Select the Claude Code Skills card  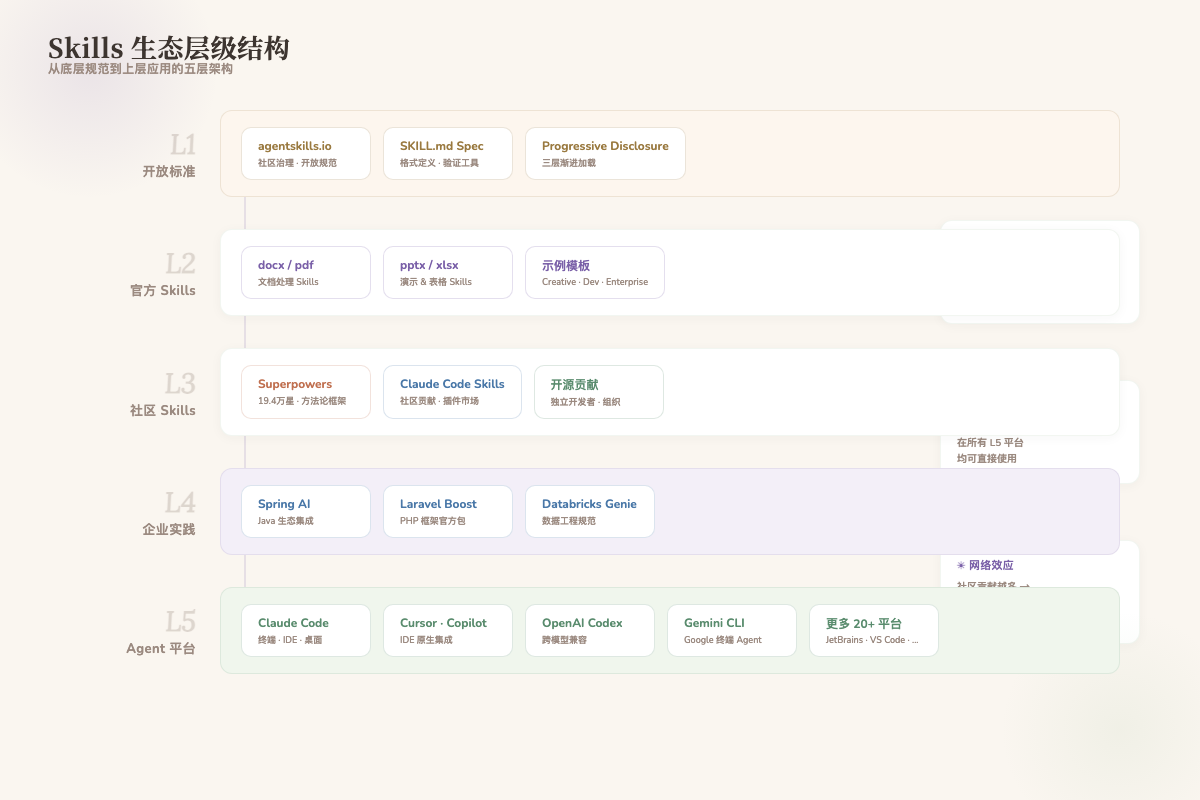[x=452, y=391]
